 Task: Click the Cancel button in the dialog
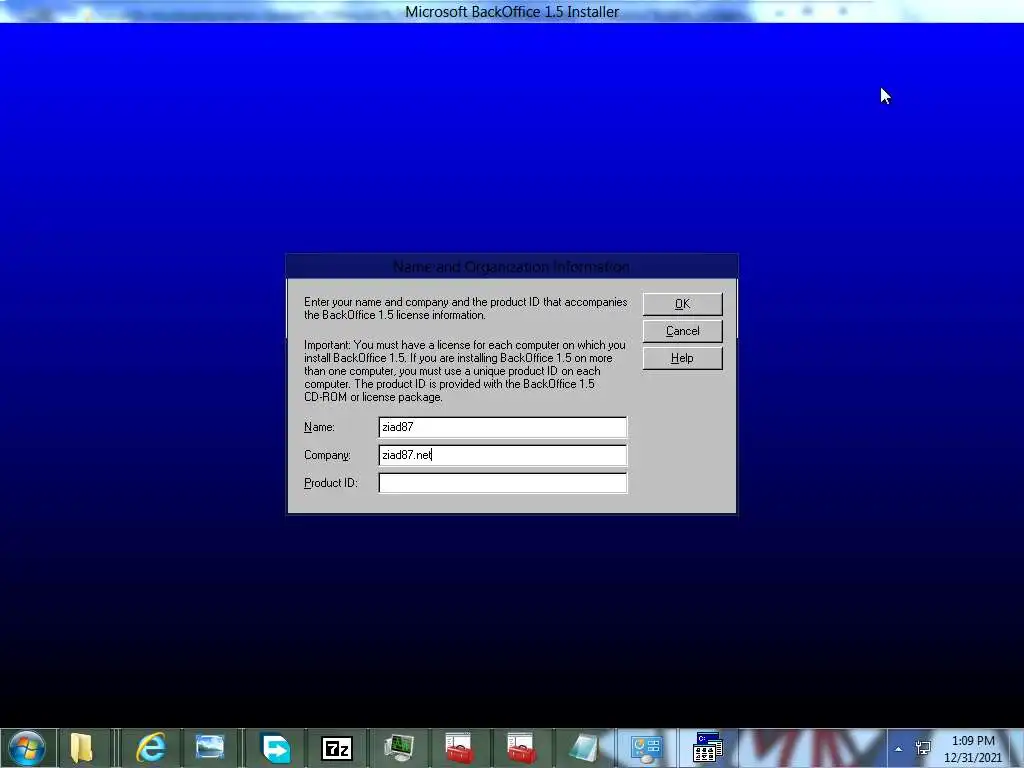click(682, 331)
